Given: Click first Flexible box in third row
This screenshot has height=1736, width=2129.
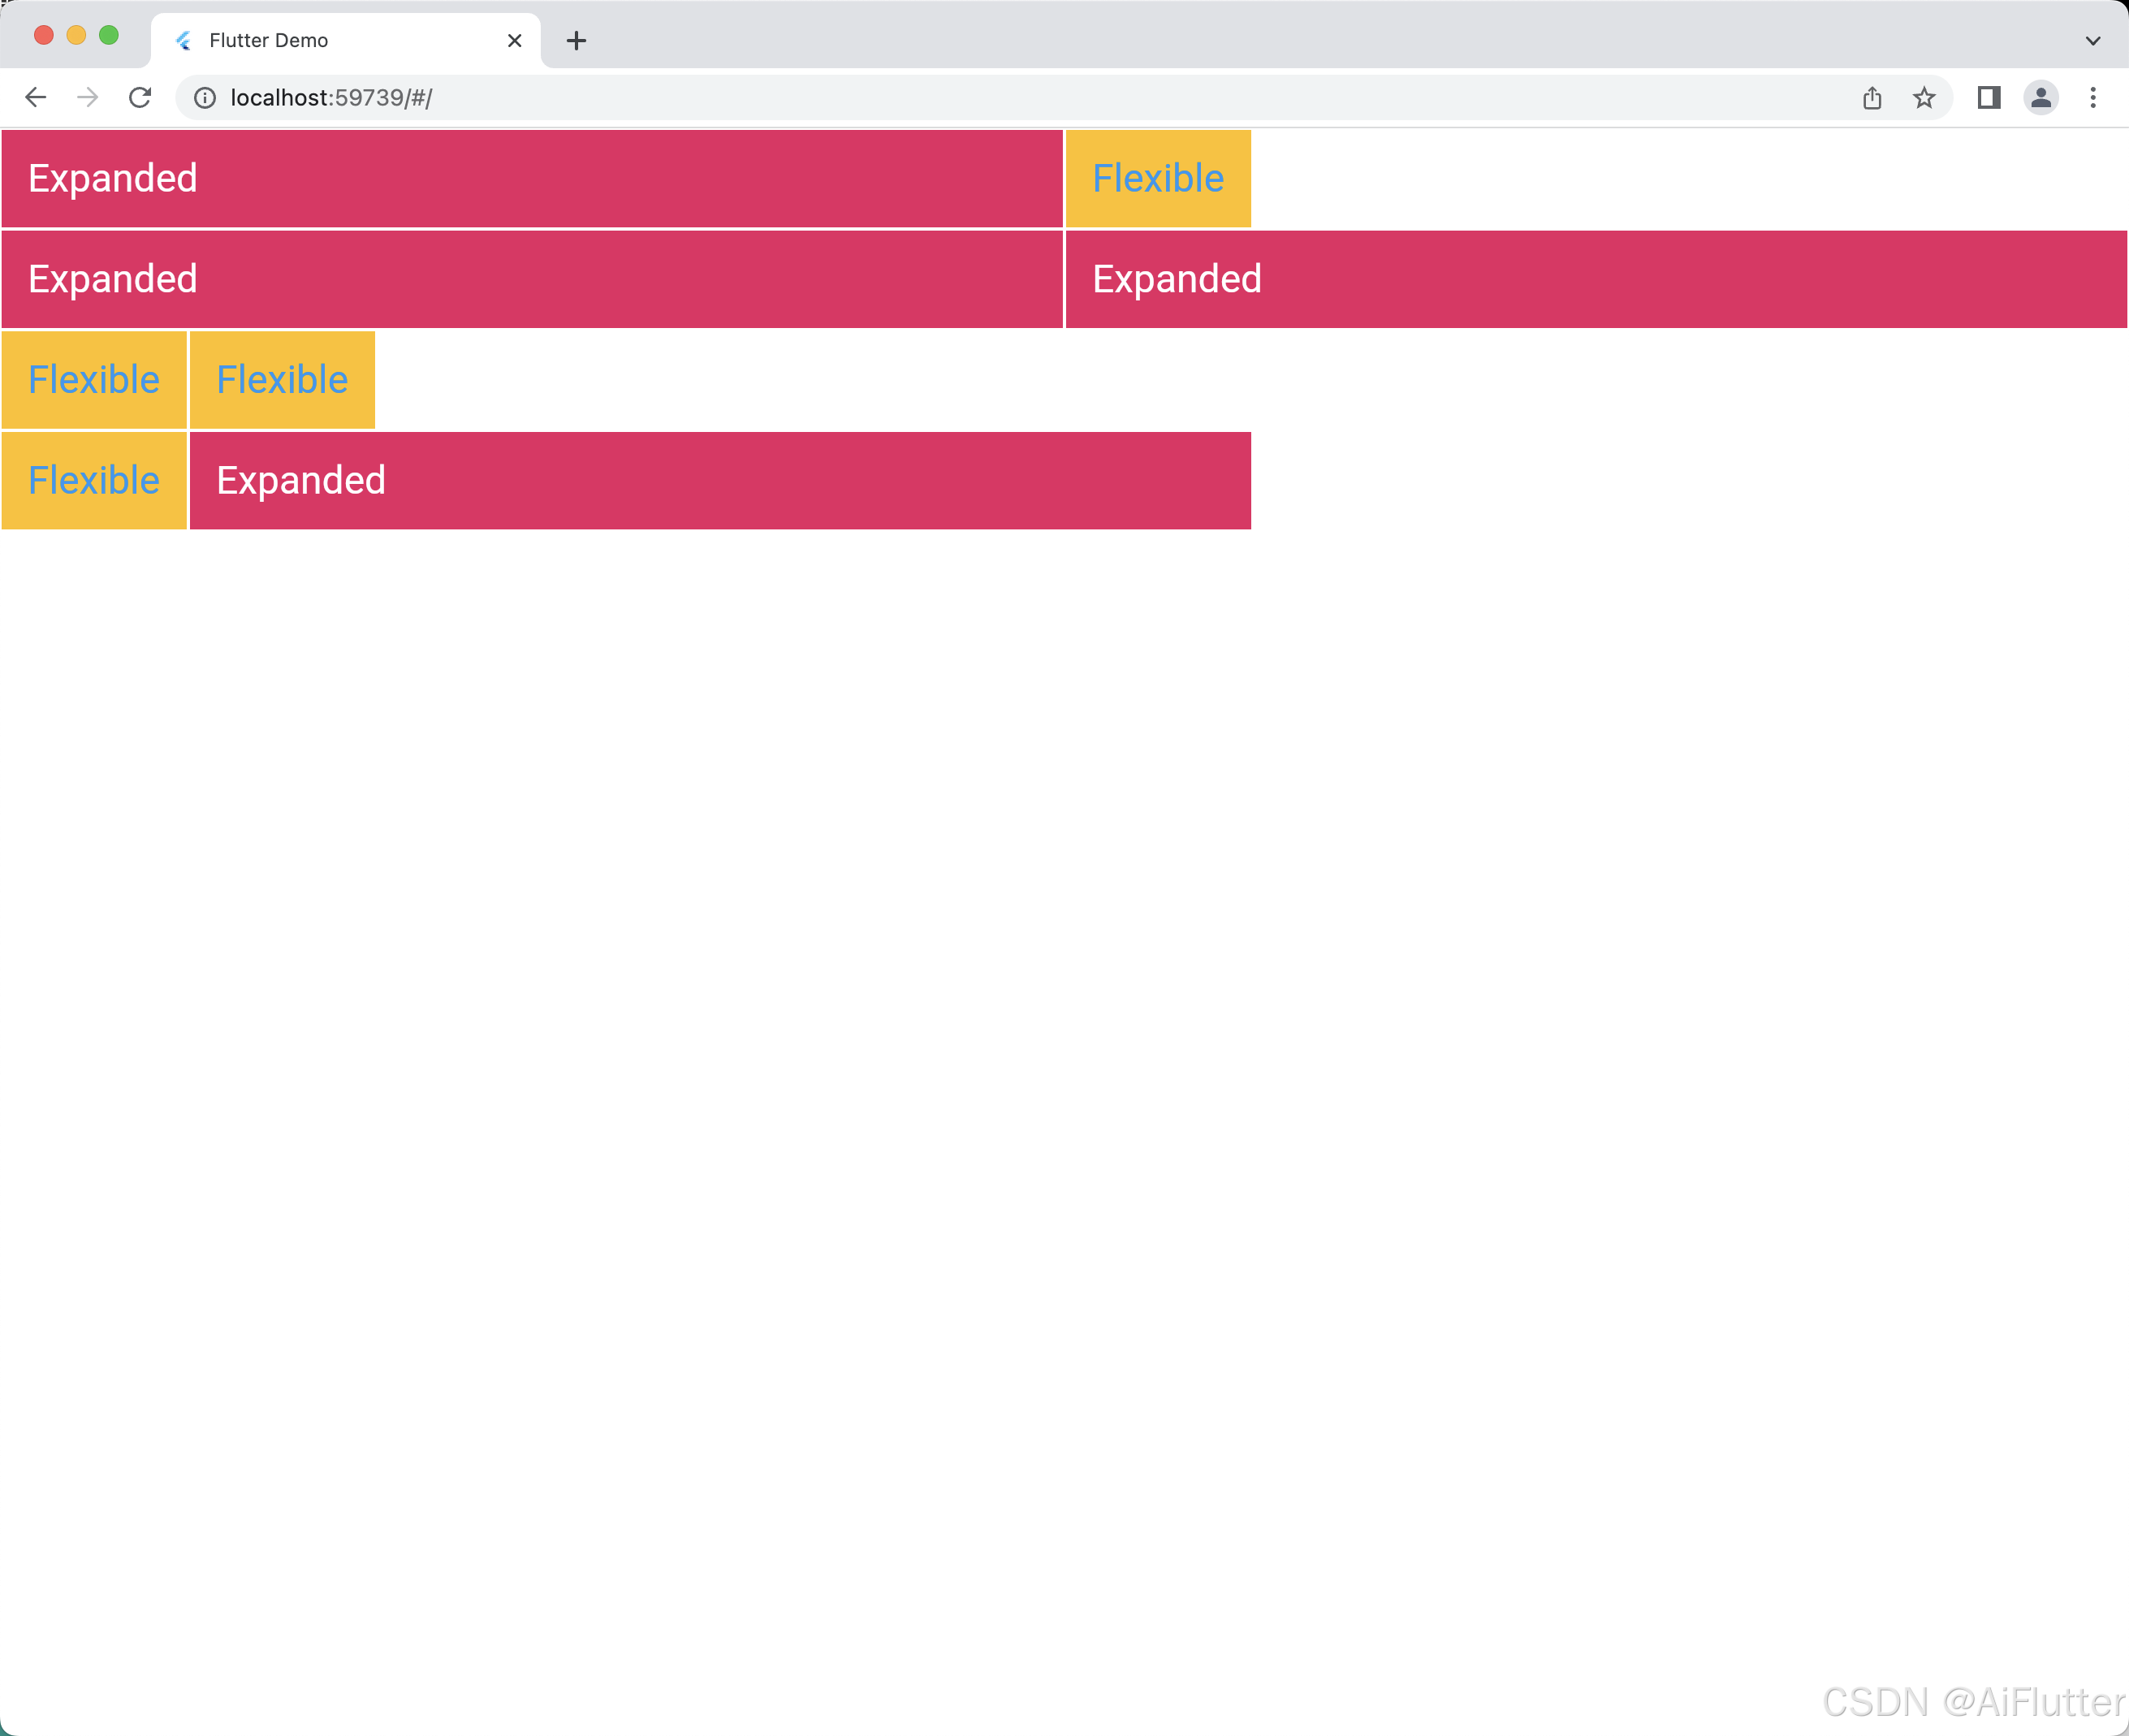Looking at the screenshot, I should point(94,380).
